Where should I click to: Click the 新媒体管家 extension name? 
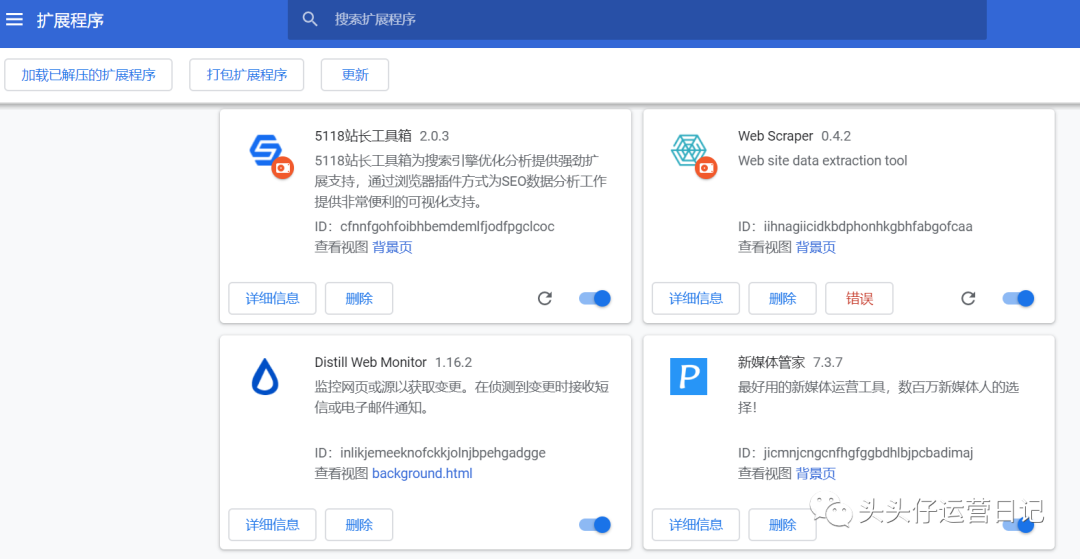tap(771, 362)
